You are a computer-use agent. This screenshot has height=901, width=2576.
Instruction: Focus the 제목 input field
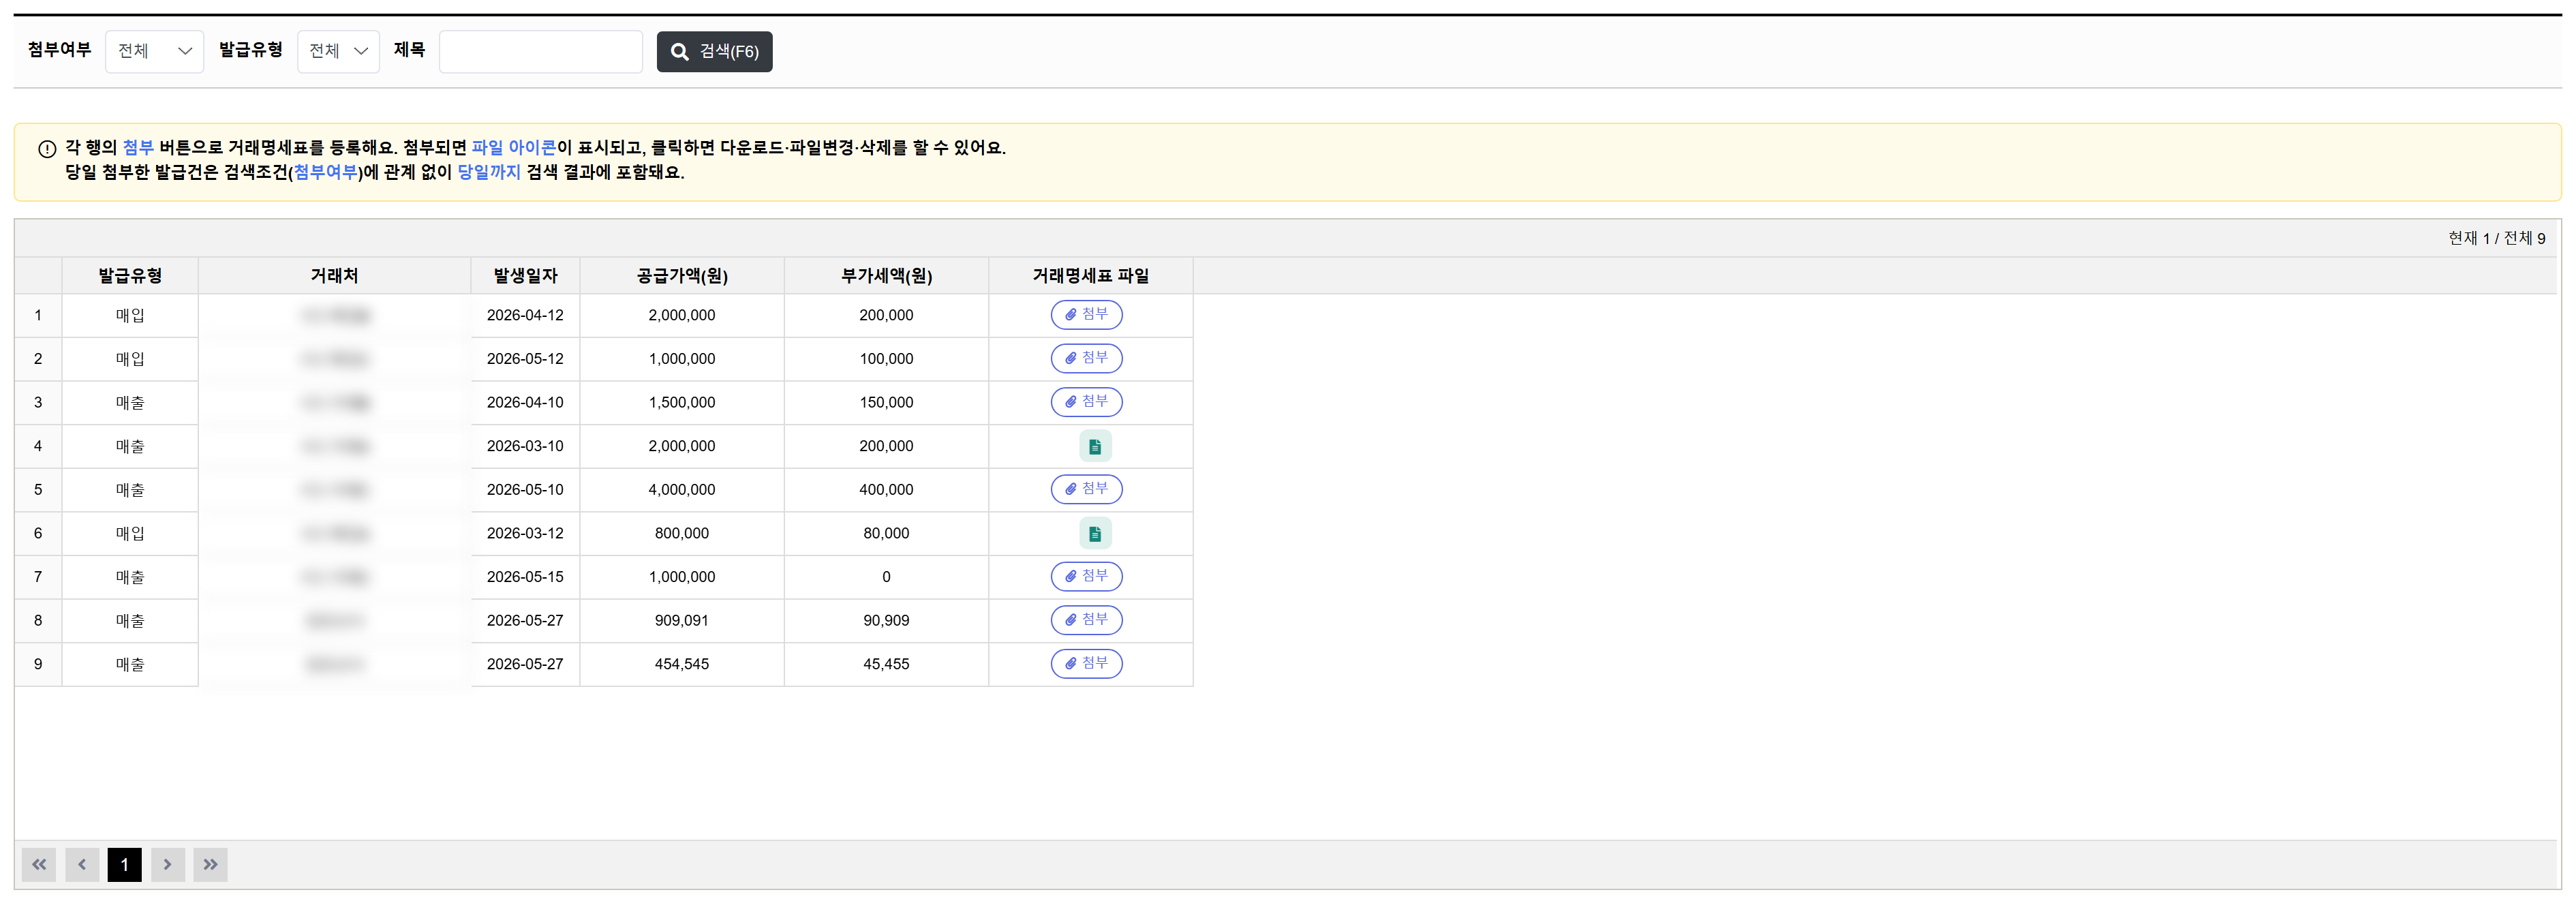[541, 51]
